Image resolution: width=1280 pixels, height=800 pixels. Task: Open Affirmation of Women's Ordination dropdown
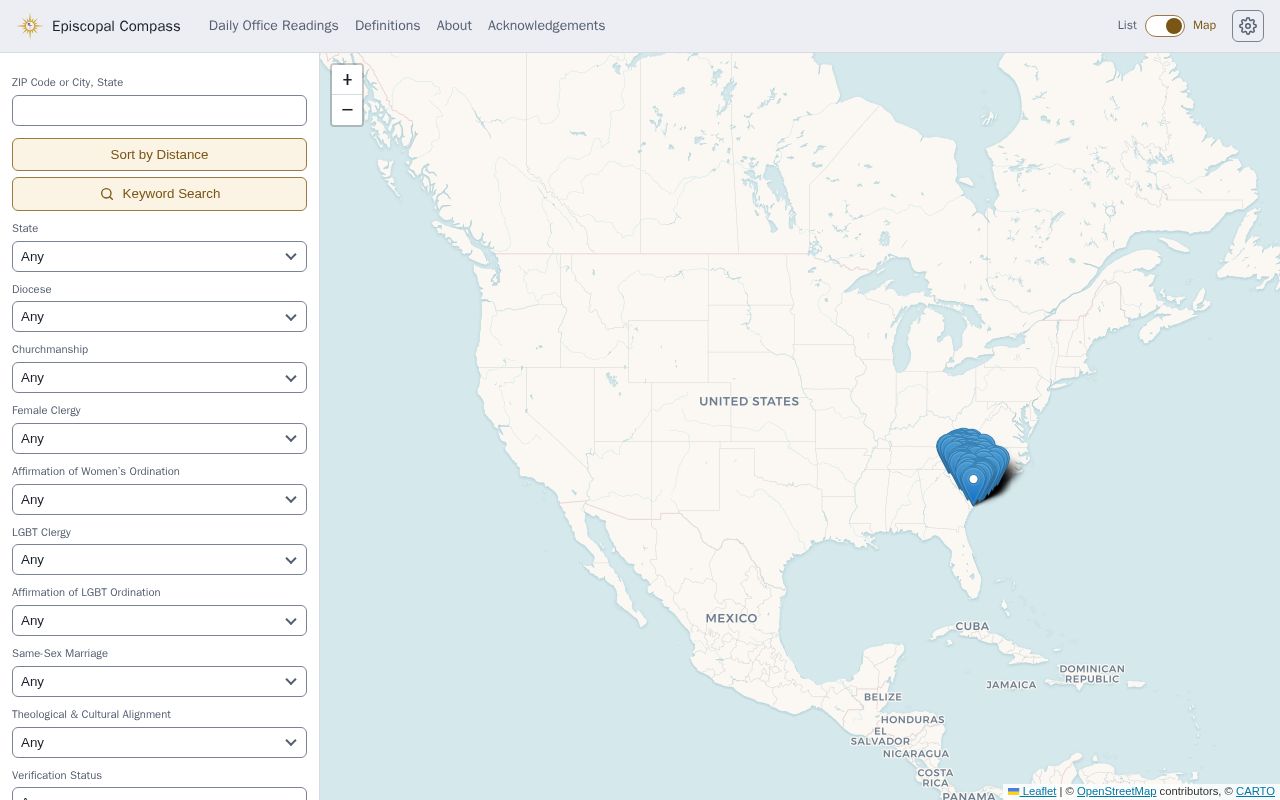tap(159, 499)
